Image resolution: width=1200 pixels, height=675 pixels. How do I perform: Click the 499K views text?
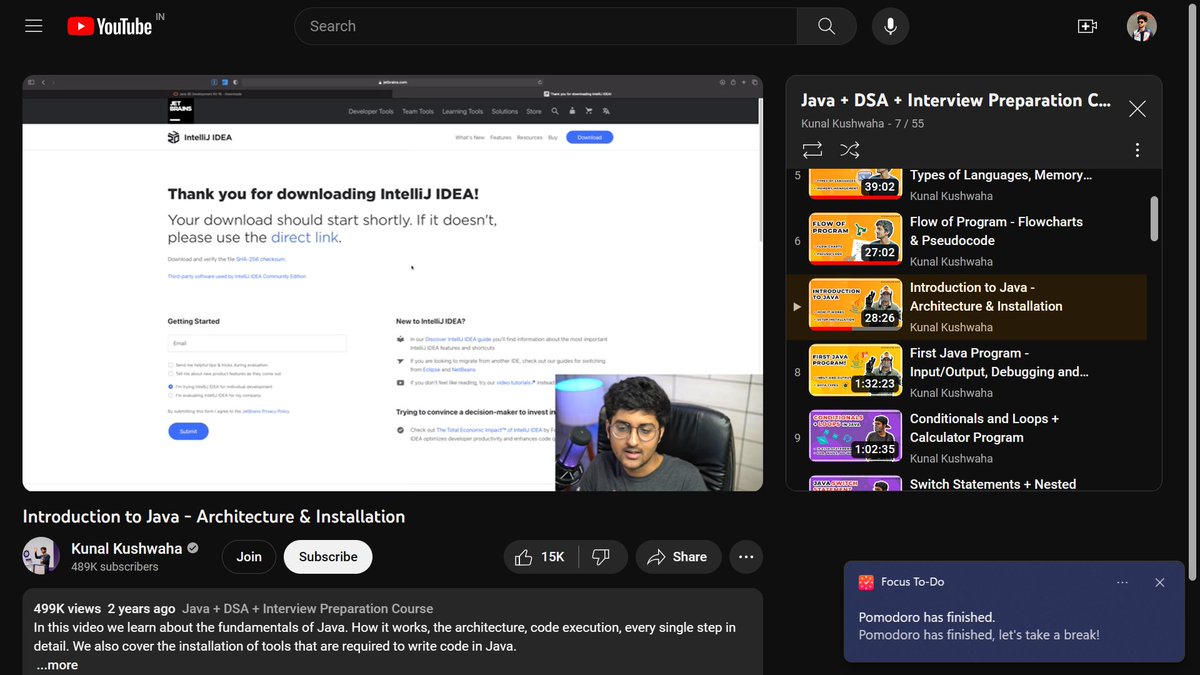tap(67, 608)
